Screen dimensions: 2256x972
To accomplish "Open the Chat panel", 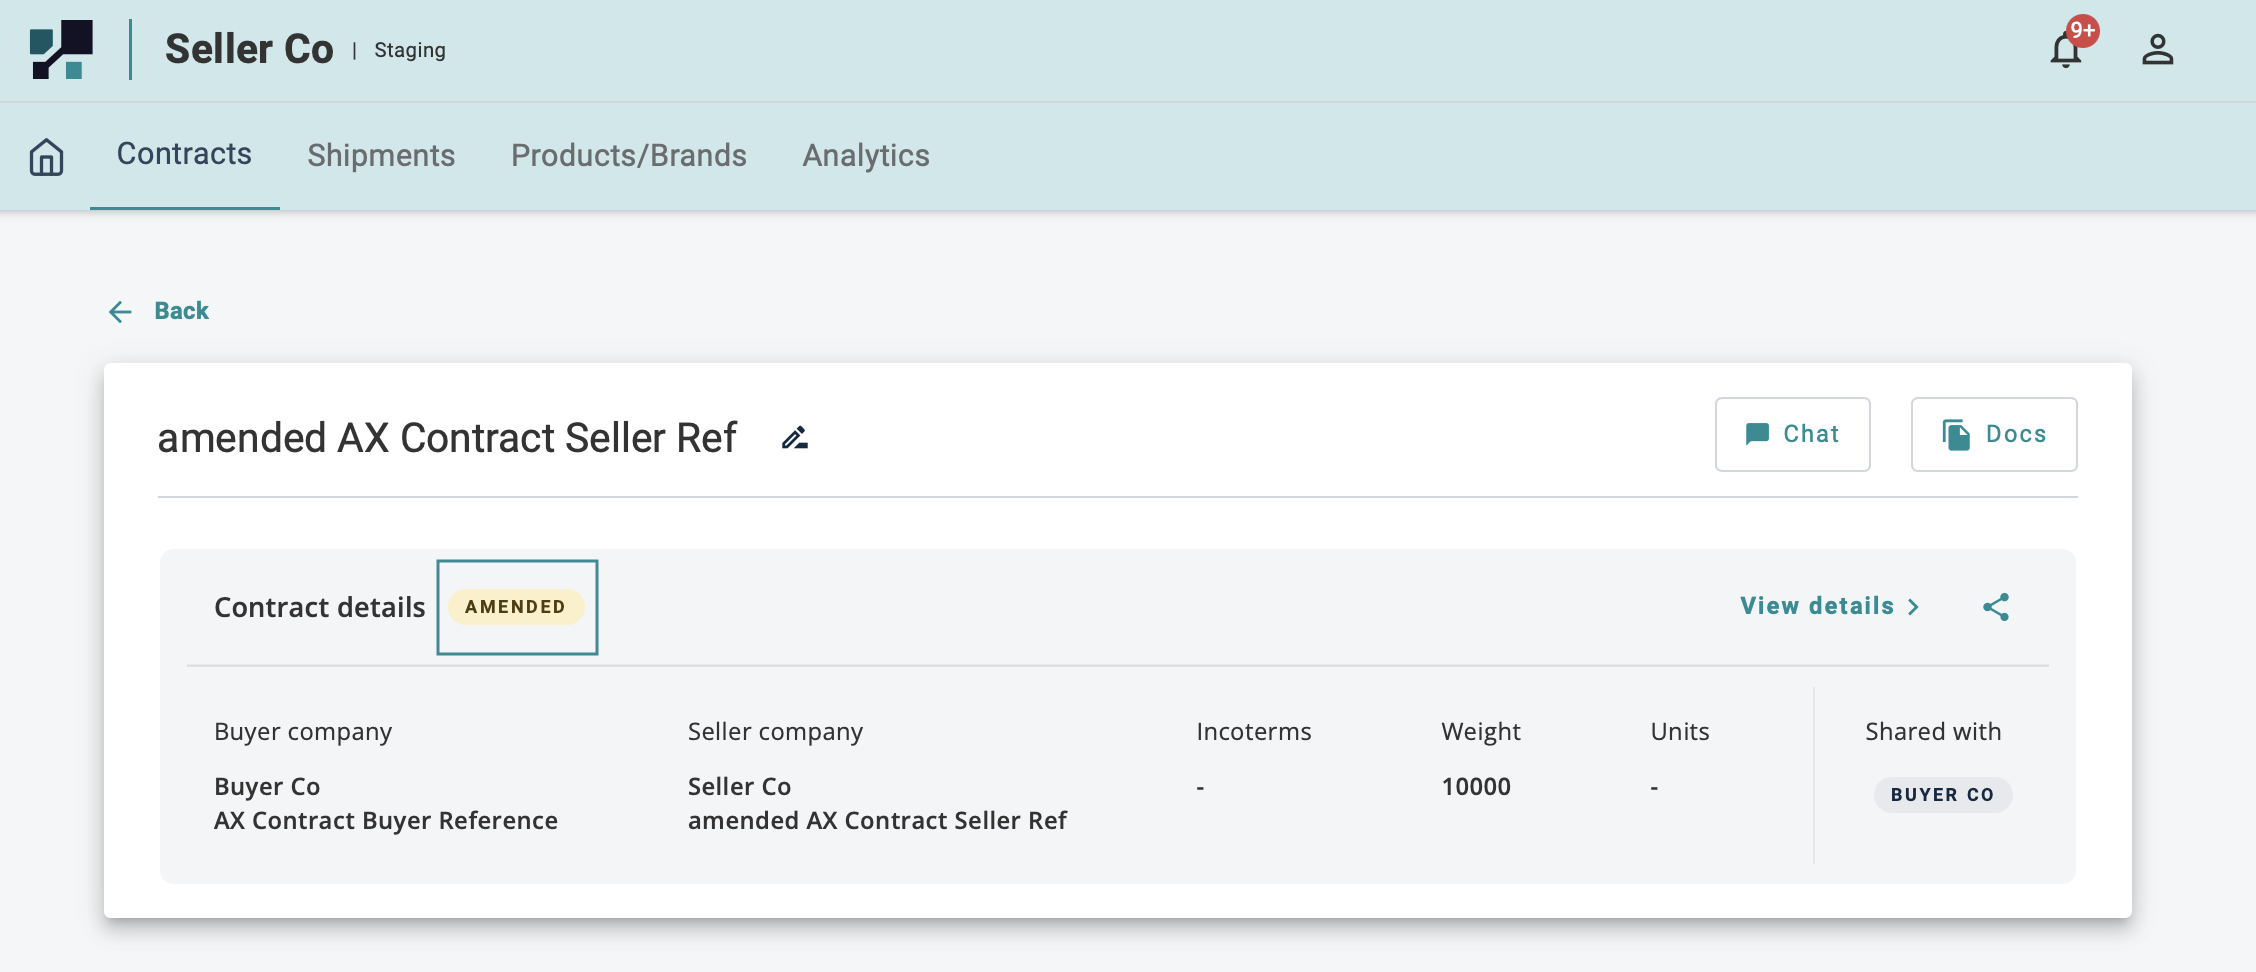I will point(1792,434).
